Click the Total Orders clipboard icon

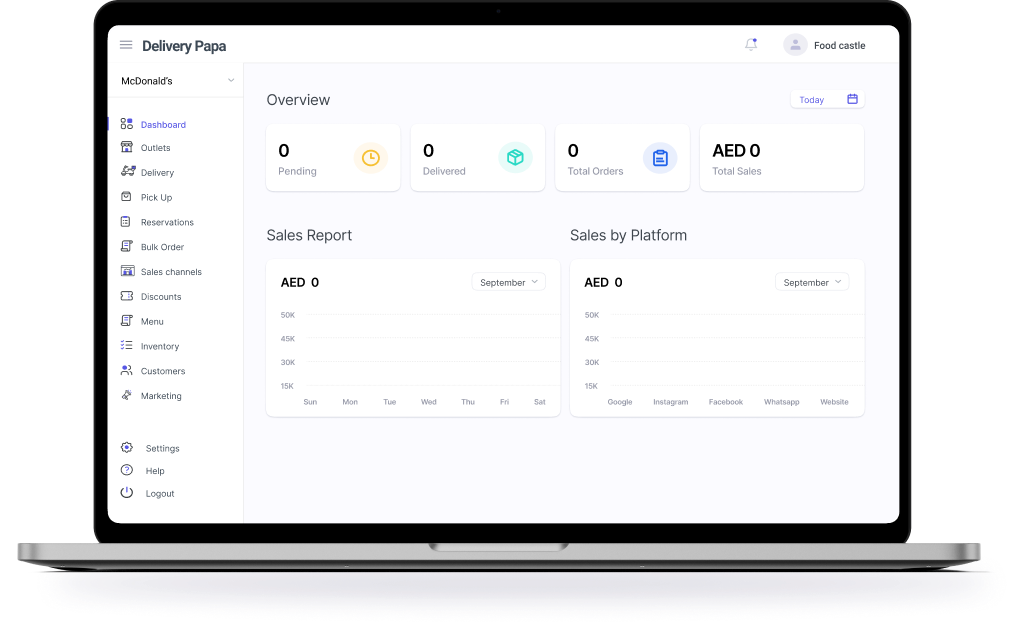point(660,158)
